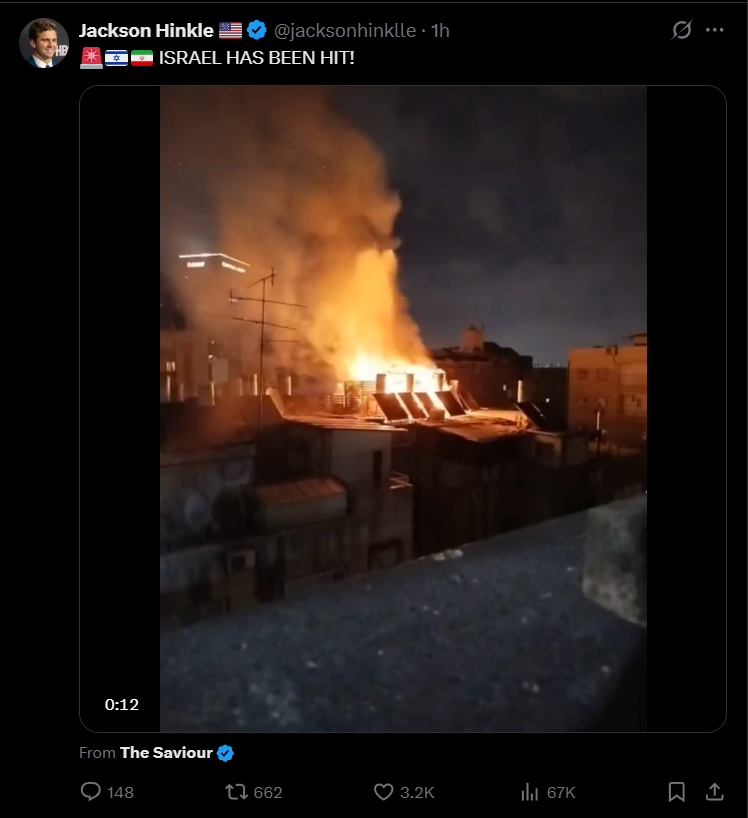
Task: Repost this tweet via the retweet icon
Action: click(x=236, y=792)
